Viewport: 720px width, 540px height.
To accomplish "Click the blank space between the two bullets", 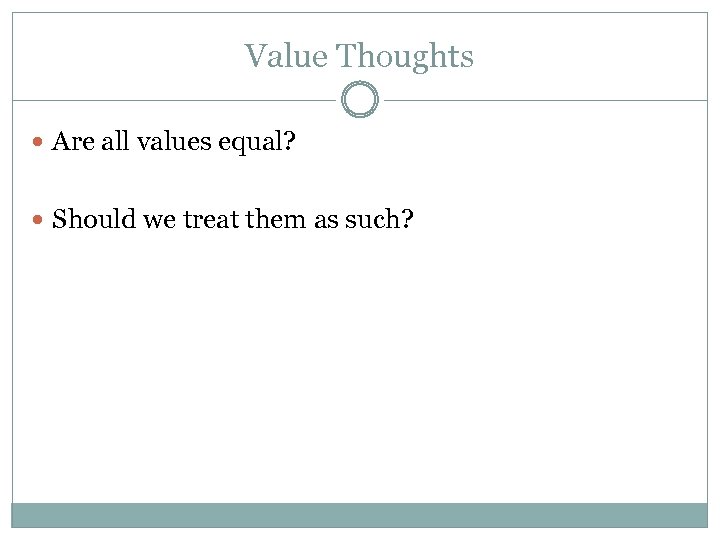I will (x=300, y=180).
